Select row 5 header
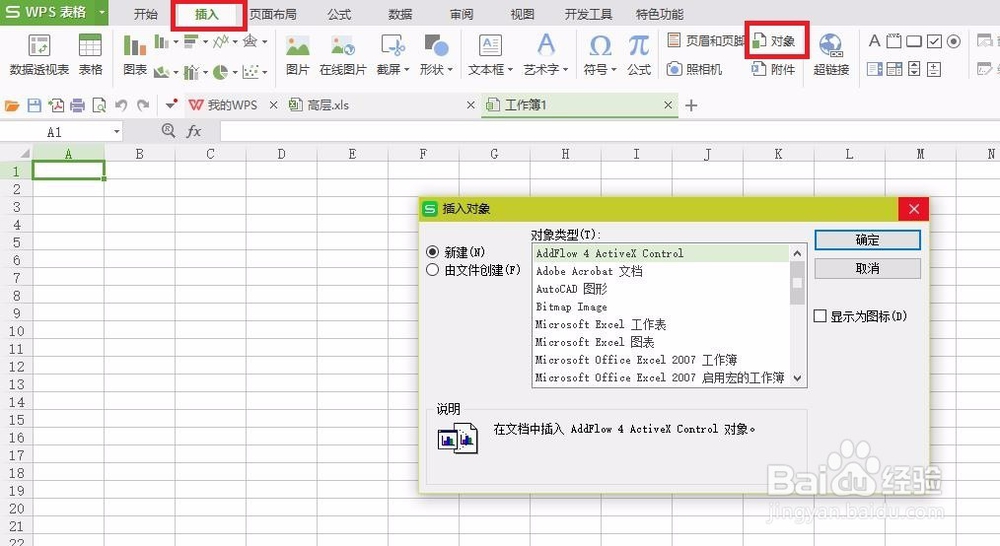Screen dimensions: 1000x546 [x=16, y=242]
